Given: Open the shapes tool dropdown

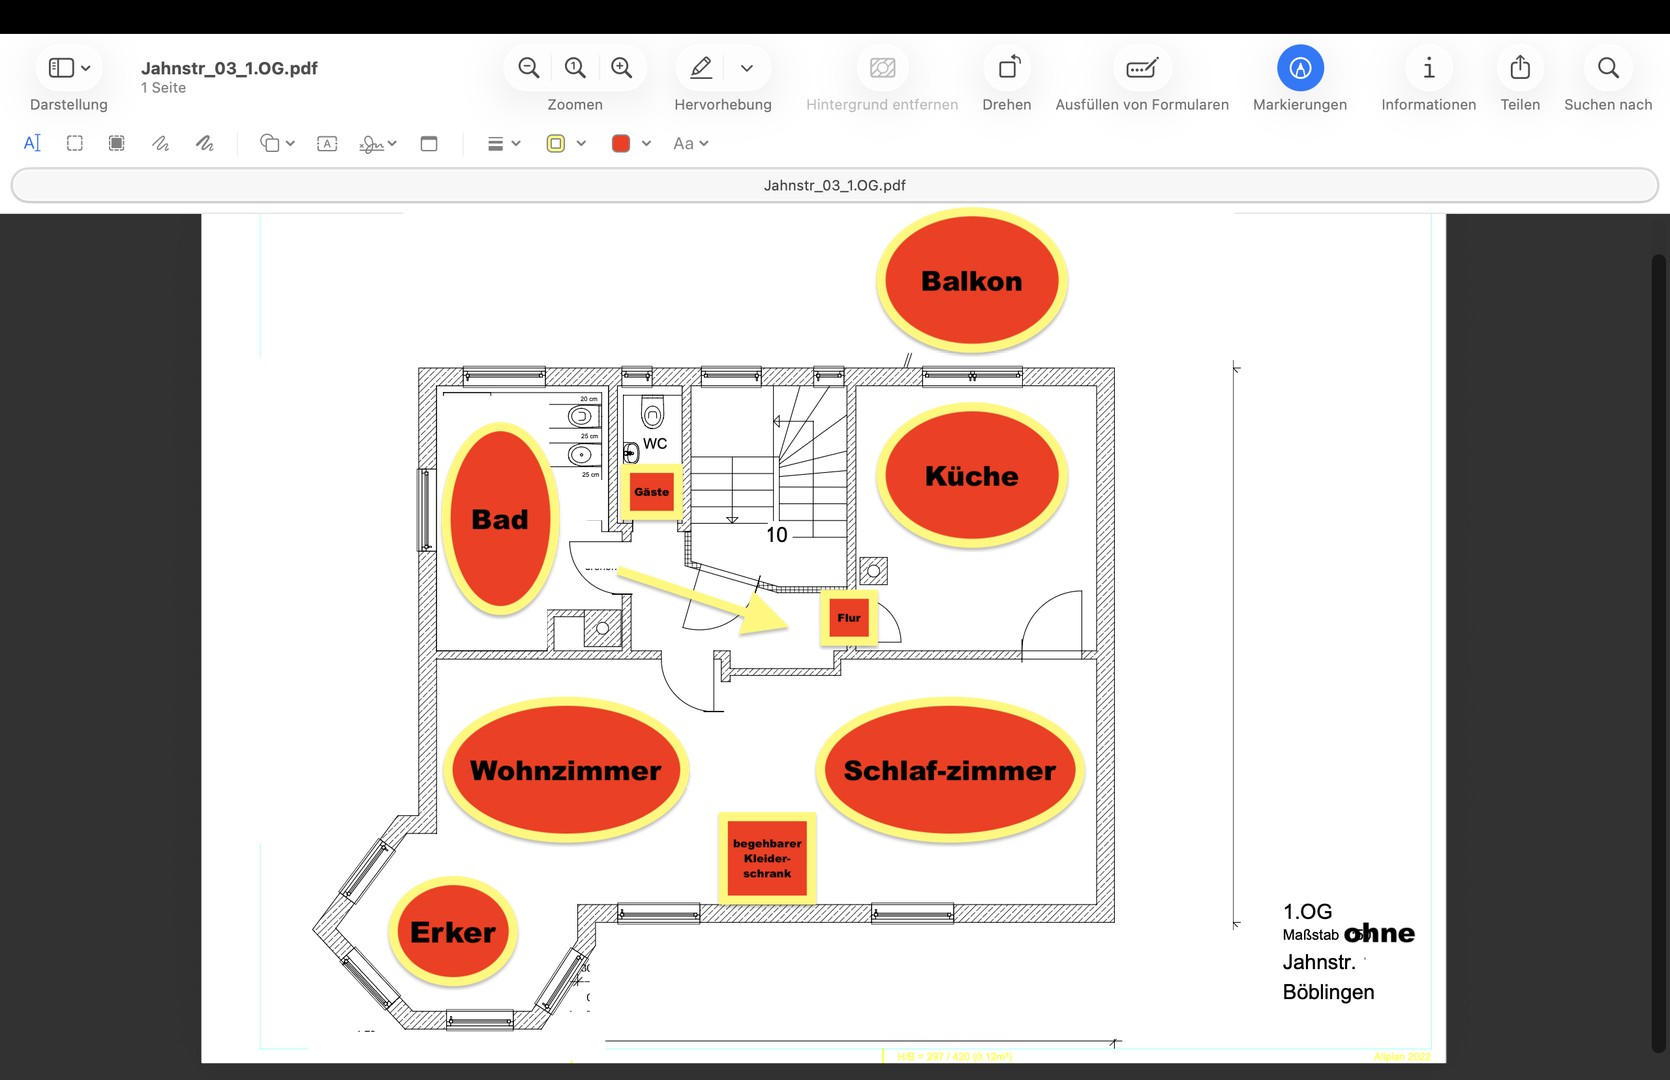Looking at the screenshot, I should 277,143.
